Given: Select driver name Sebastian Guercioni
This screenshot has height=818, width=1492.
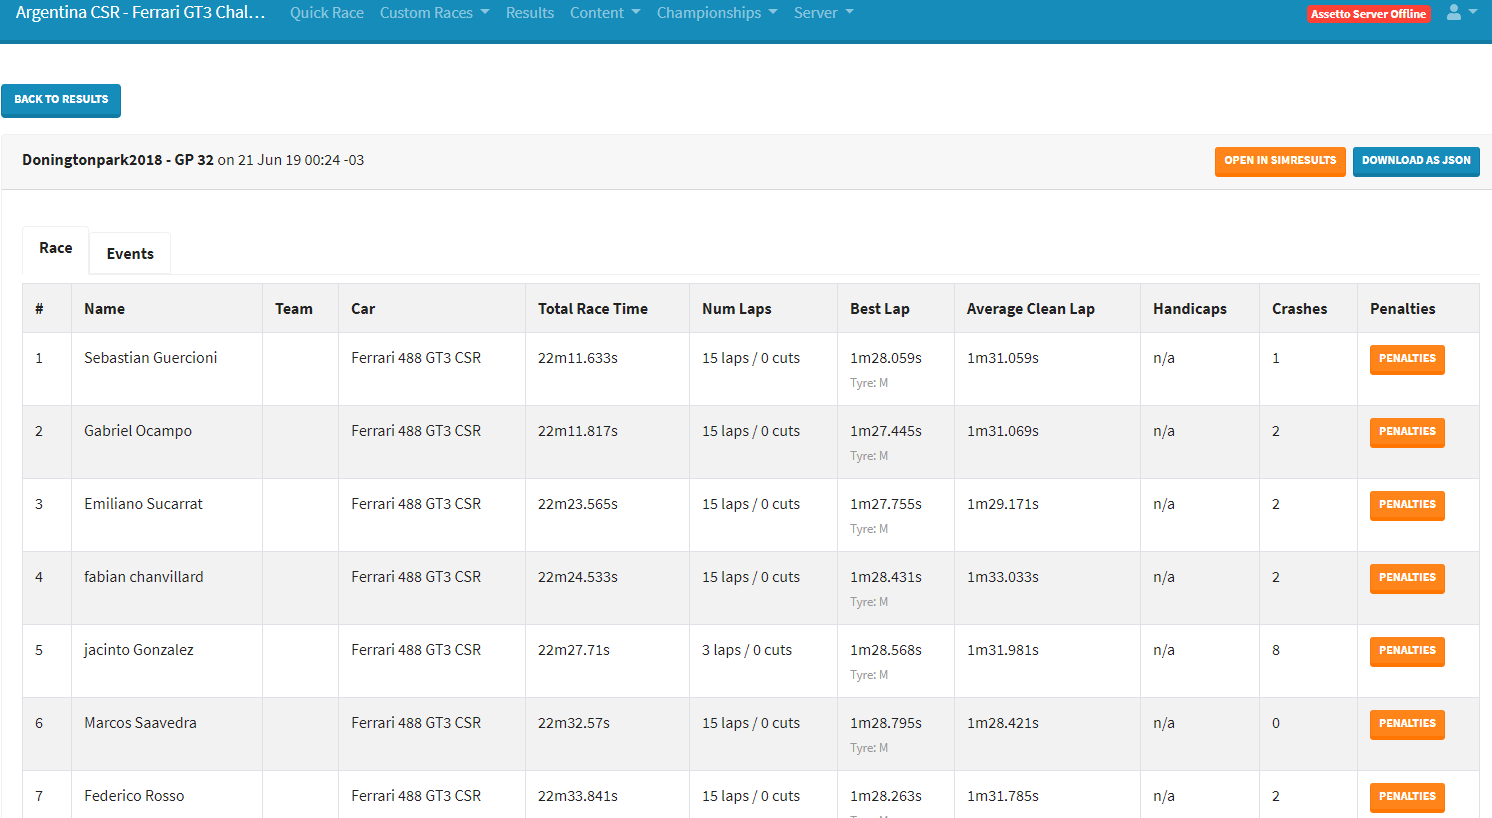Looking at the screenshot, I should [150, 358].
